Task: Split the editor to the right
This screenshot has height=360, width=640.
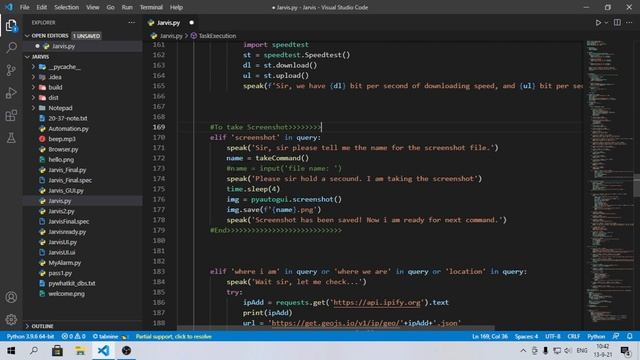Action: pos(617,23)
